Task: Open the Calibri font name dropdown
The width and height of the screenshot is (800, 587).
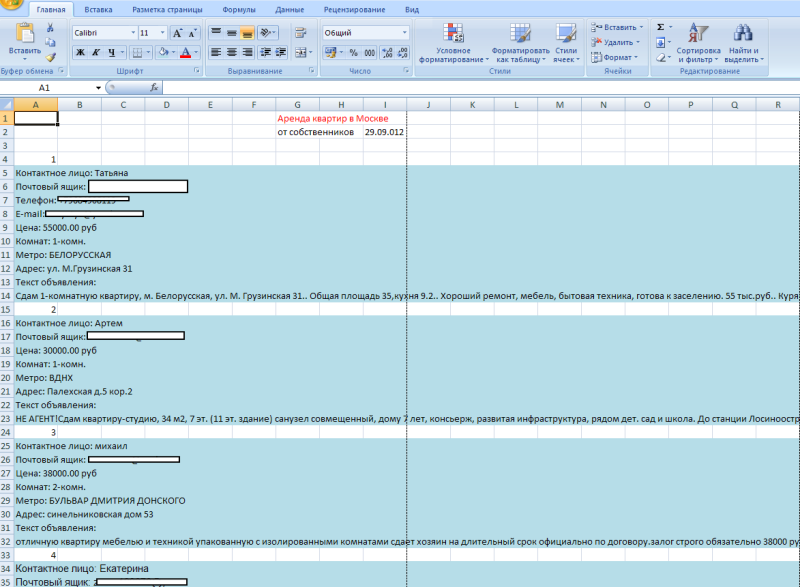Action: 133,33
